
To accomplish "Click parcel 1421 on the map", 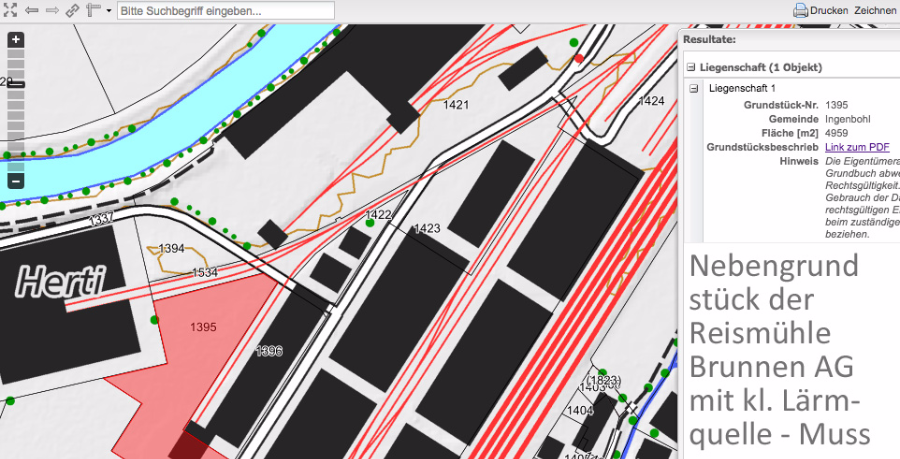I will point(456,104).
